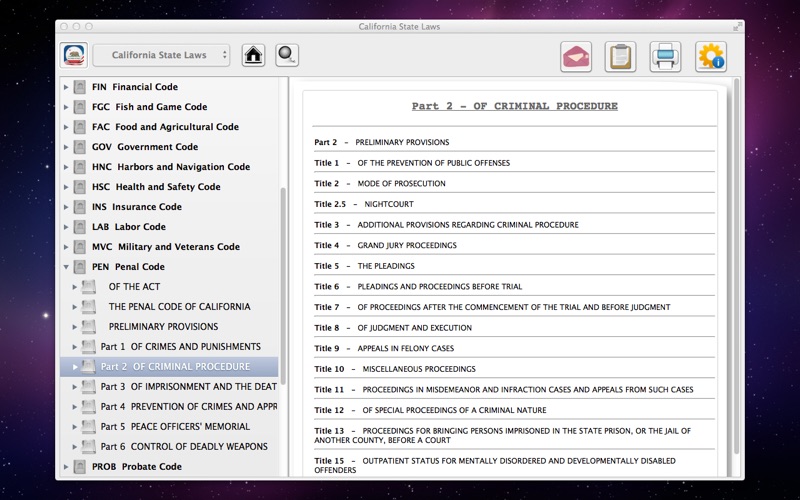Expand Part 1 Of Crimes and Punishments

click(75, 347)
